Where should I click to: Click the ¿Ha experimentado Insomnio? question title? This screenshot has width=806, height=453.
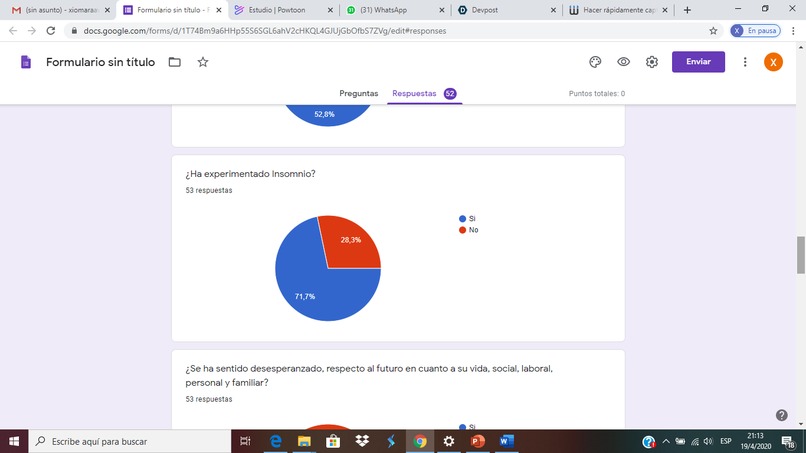[250, 174]
